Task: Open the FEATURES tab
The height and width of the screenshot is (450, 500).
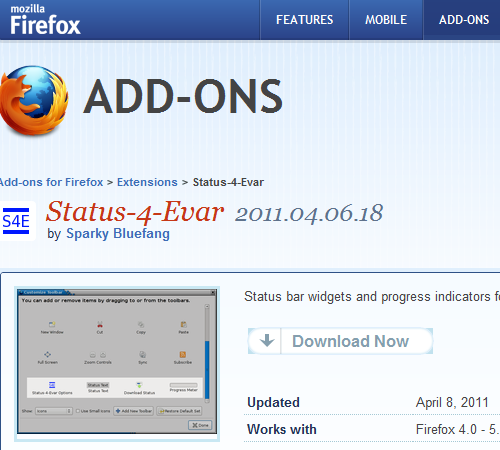Action: [x=304, y=20]
